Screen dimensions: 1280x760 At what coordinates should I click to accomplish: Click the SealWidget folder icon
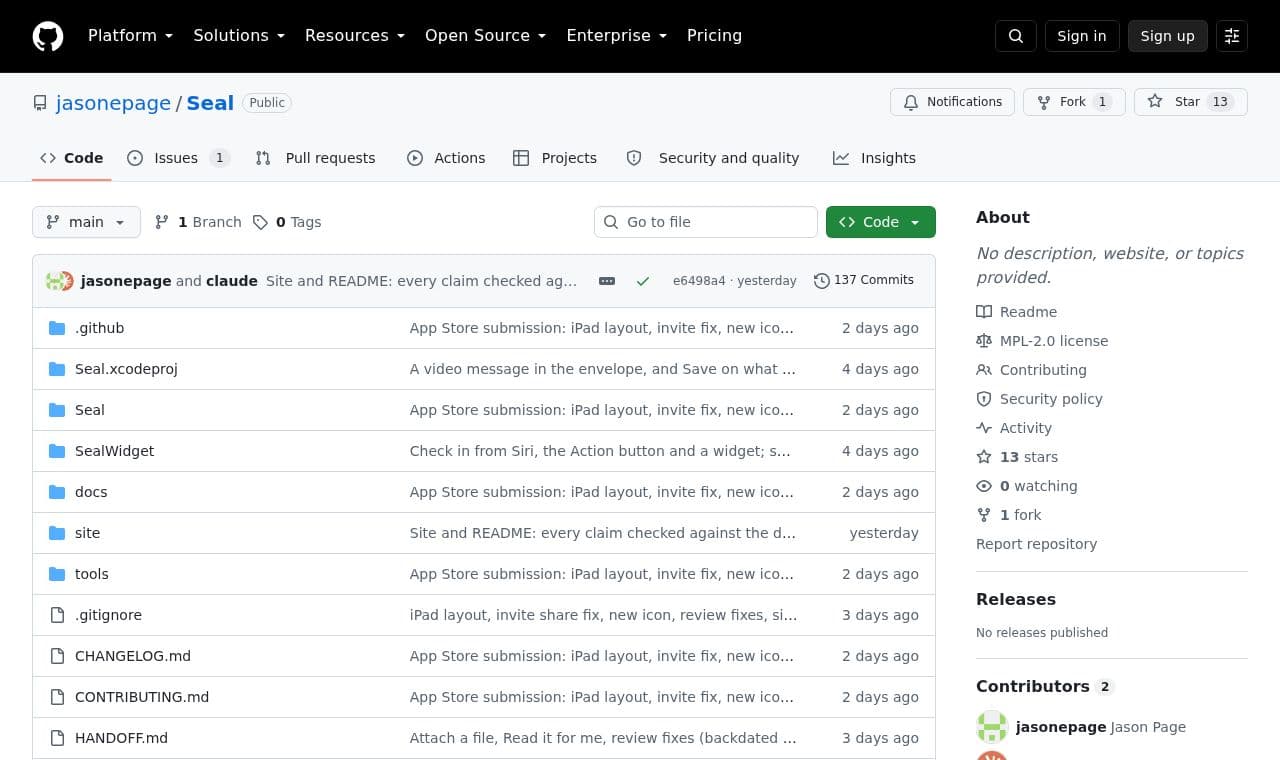pyautogui.click(x=57, y=451)
